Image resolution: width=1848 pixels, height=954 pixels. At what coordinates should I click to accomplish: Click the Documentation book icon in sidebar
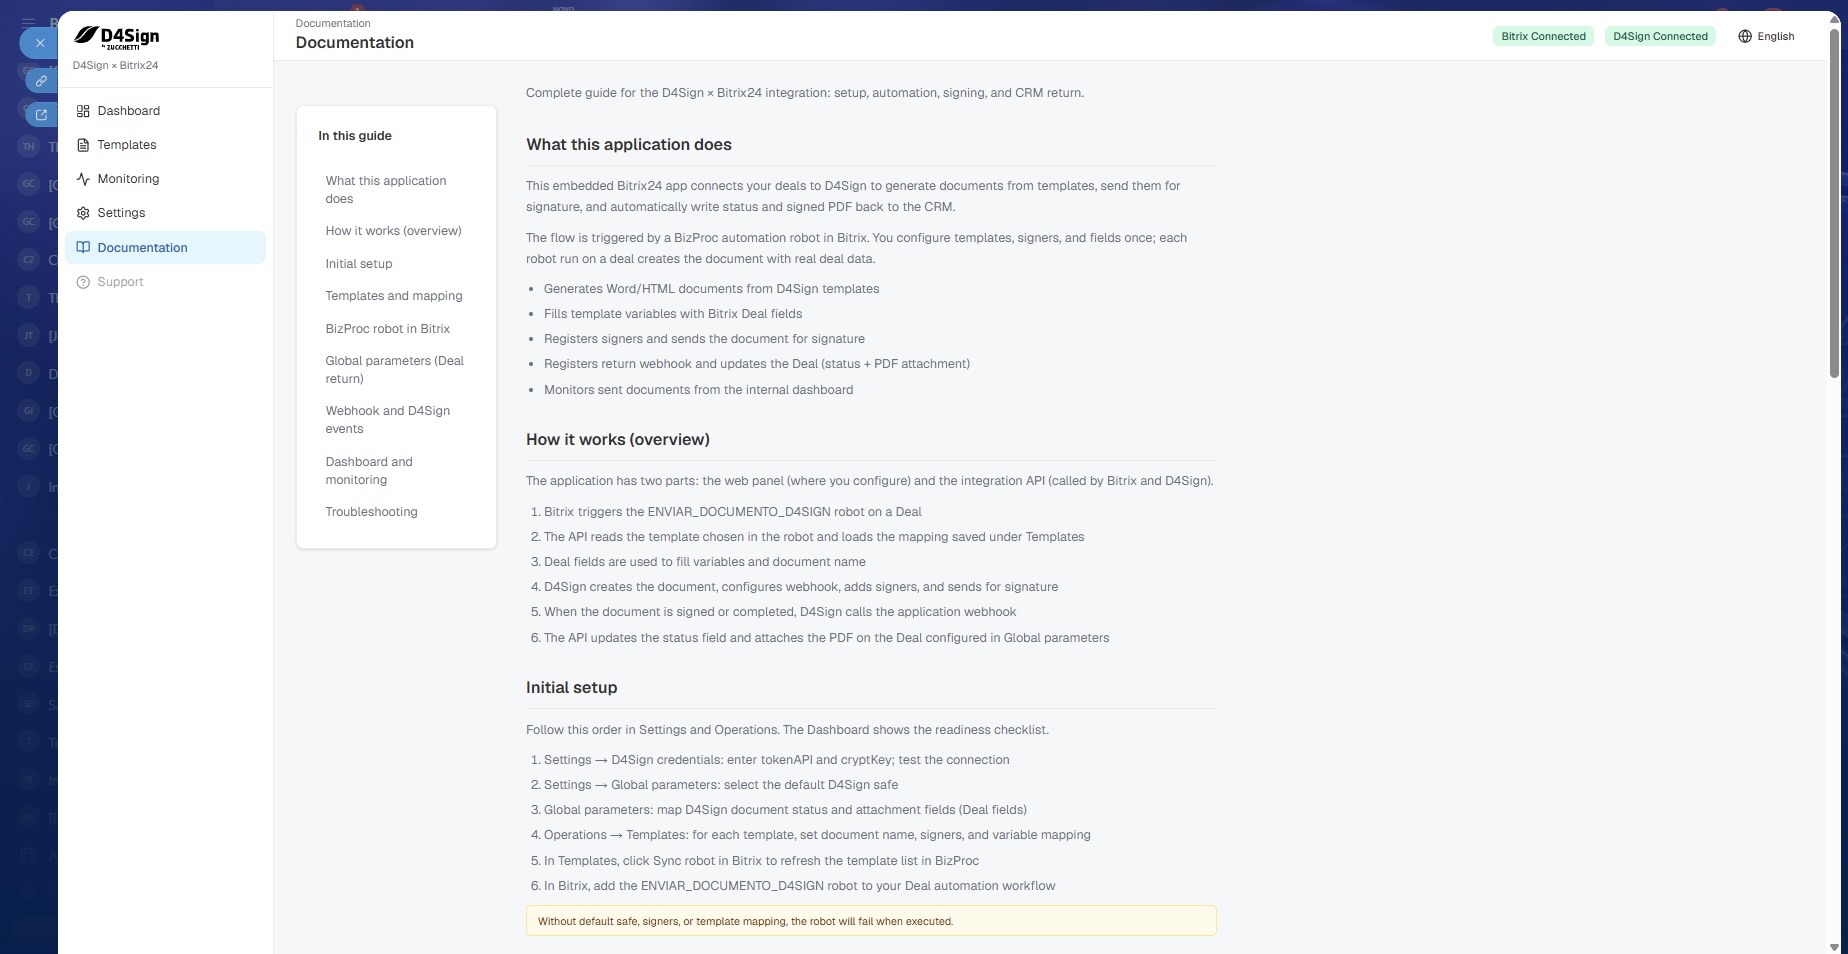83,248
